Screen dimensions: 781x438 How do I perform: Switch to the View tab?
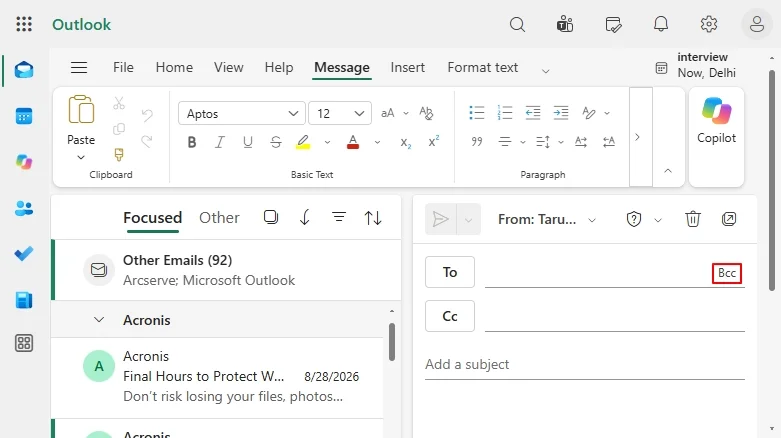pos(229,67)
